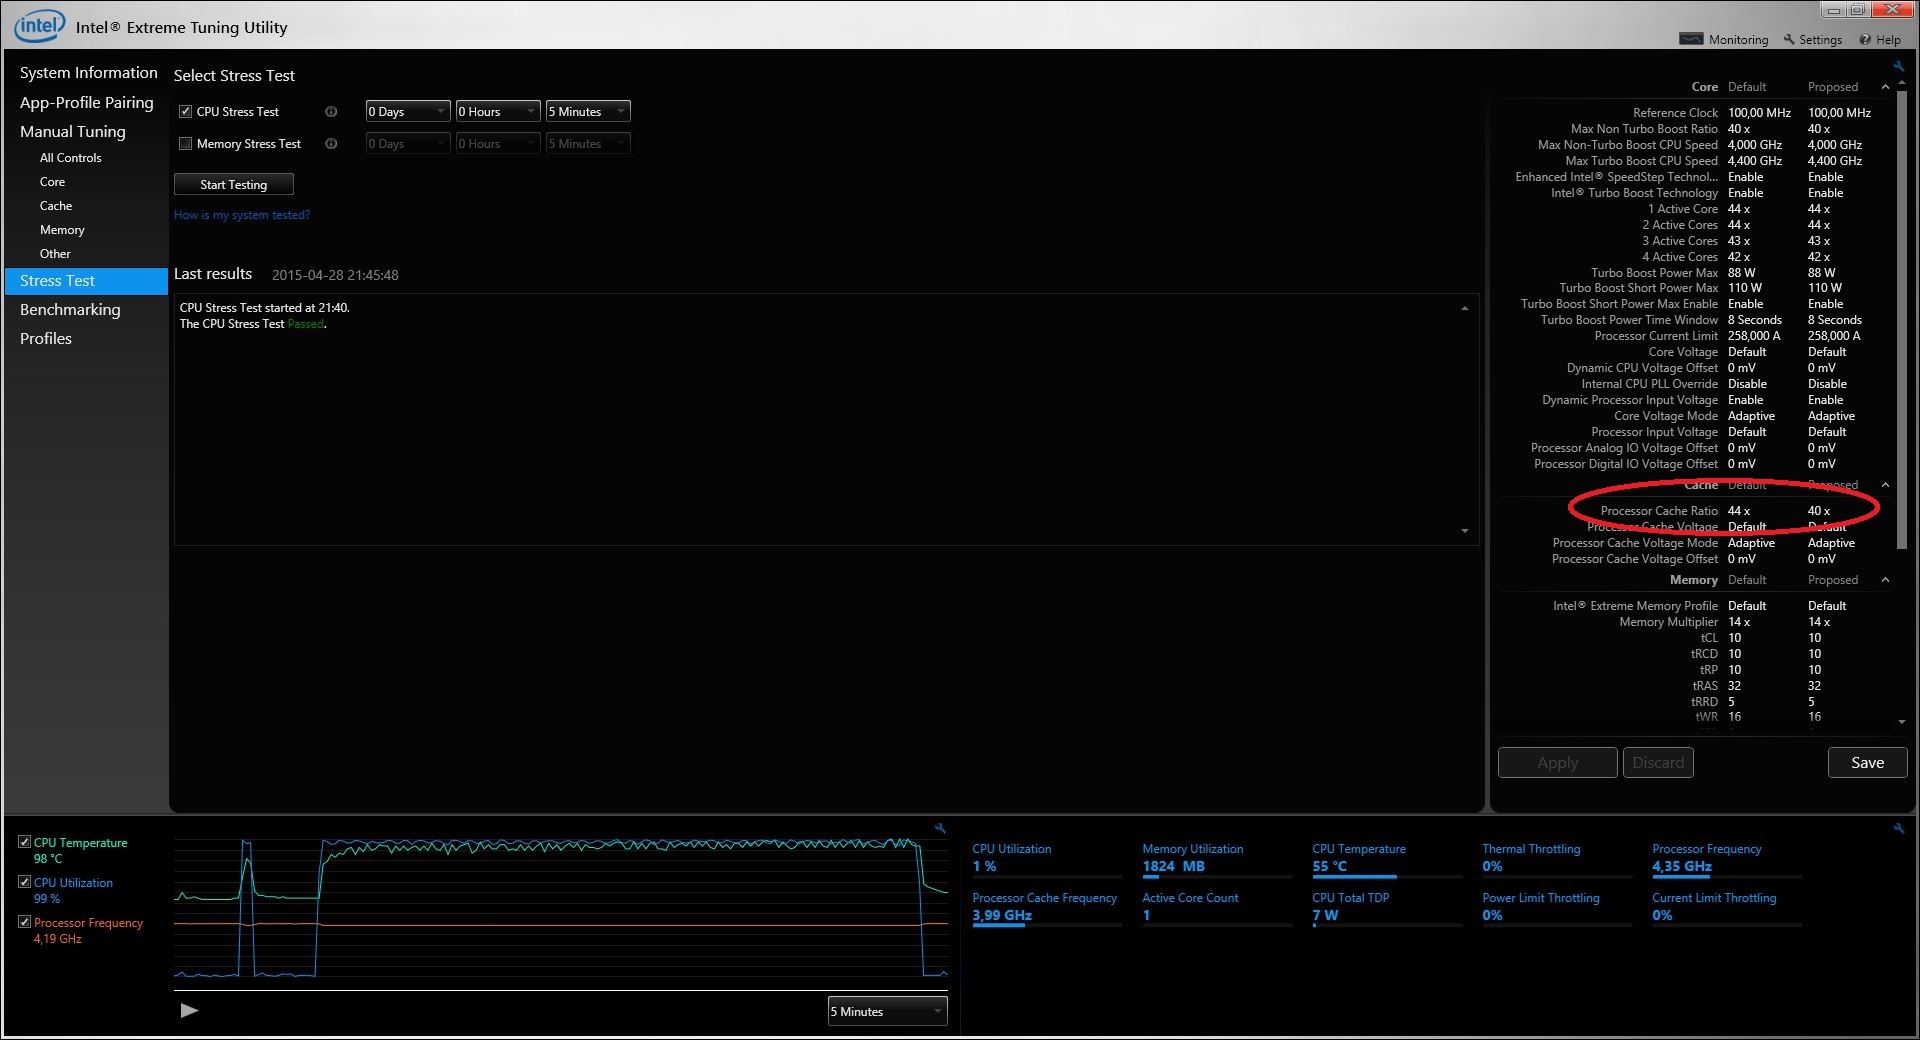The height and width of the screenshot is (1040, 1920).
Task: Open the Help question mark icon
Action: click(1865, 39)
